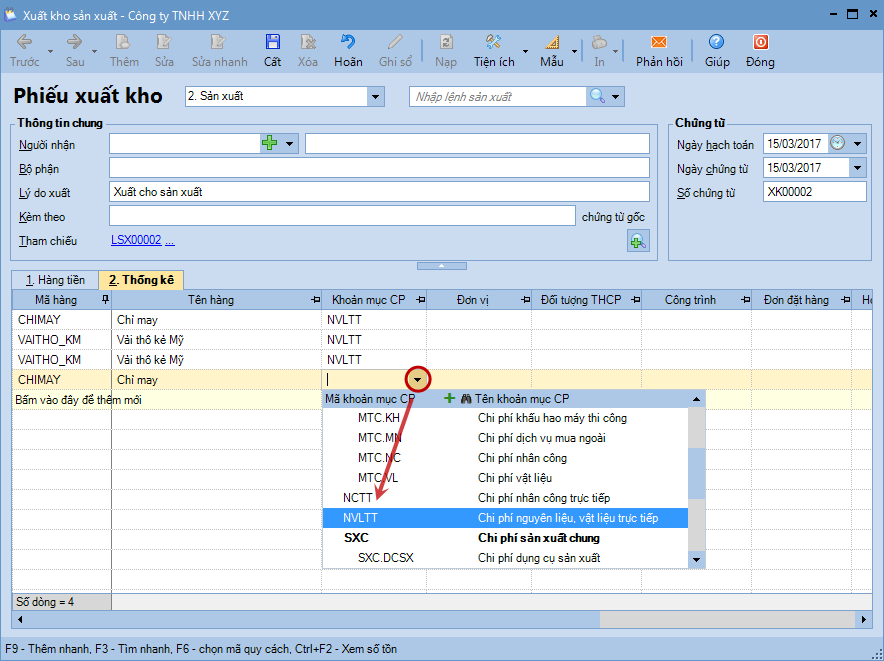Viewport: 884px width, 661px height.
Task: Click the Lý do xuất text field
Action: click(x=379, y=192)
